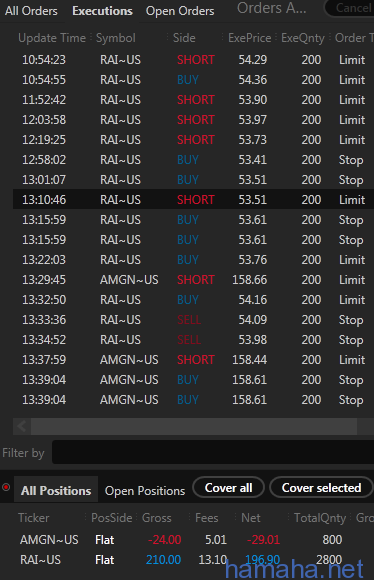
Task: Focus the Filter by input field
Action: click(x=213, y=452)
